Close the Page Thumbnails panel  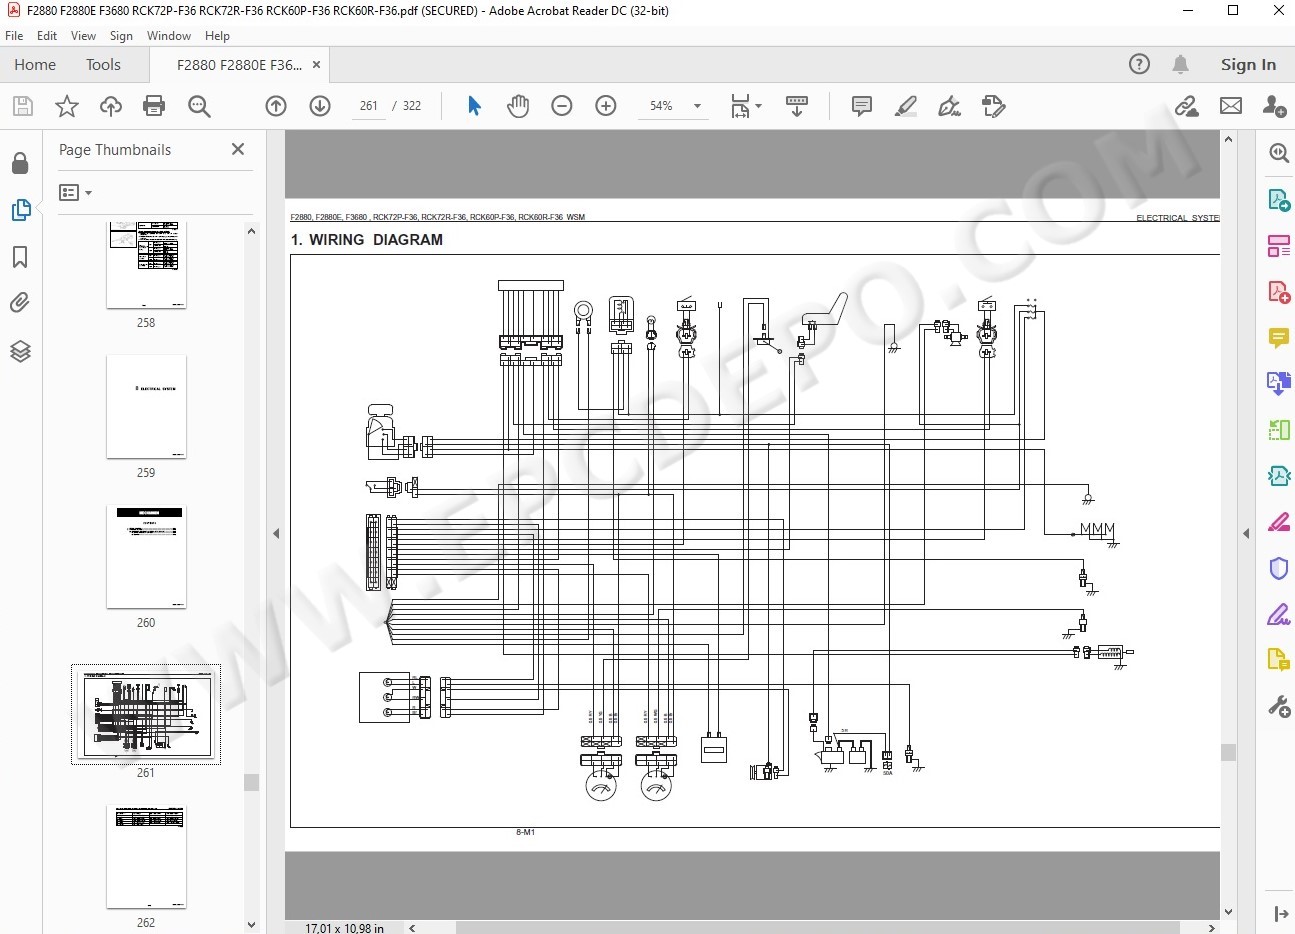pos(238,149)
